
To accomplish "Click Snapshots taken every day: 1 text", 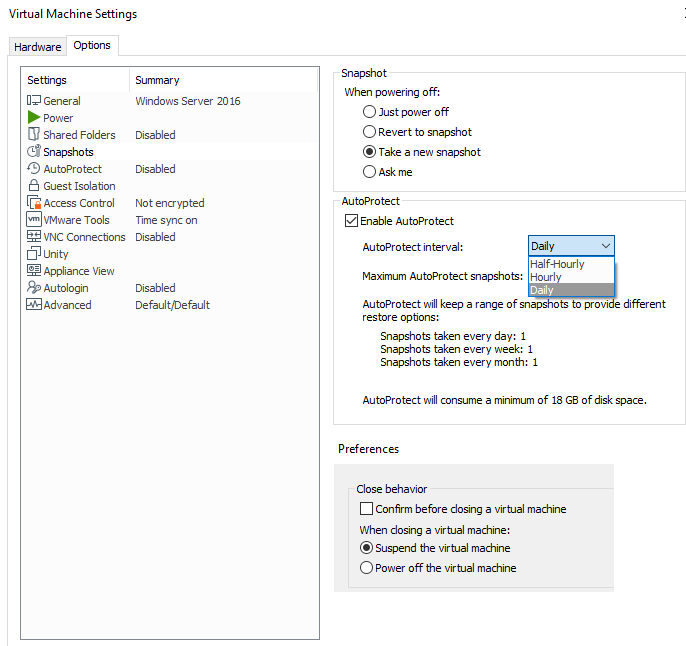I will click(453, 336).
